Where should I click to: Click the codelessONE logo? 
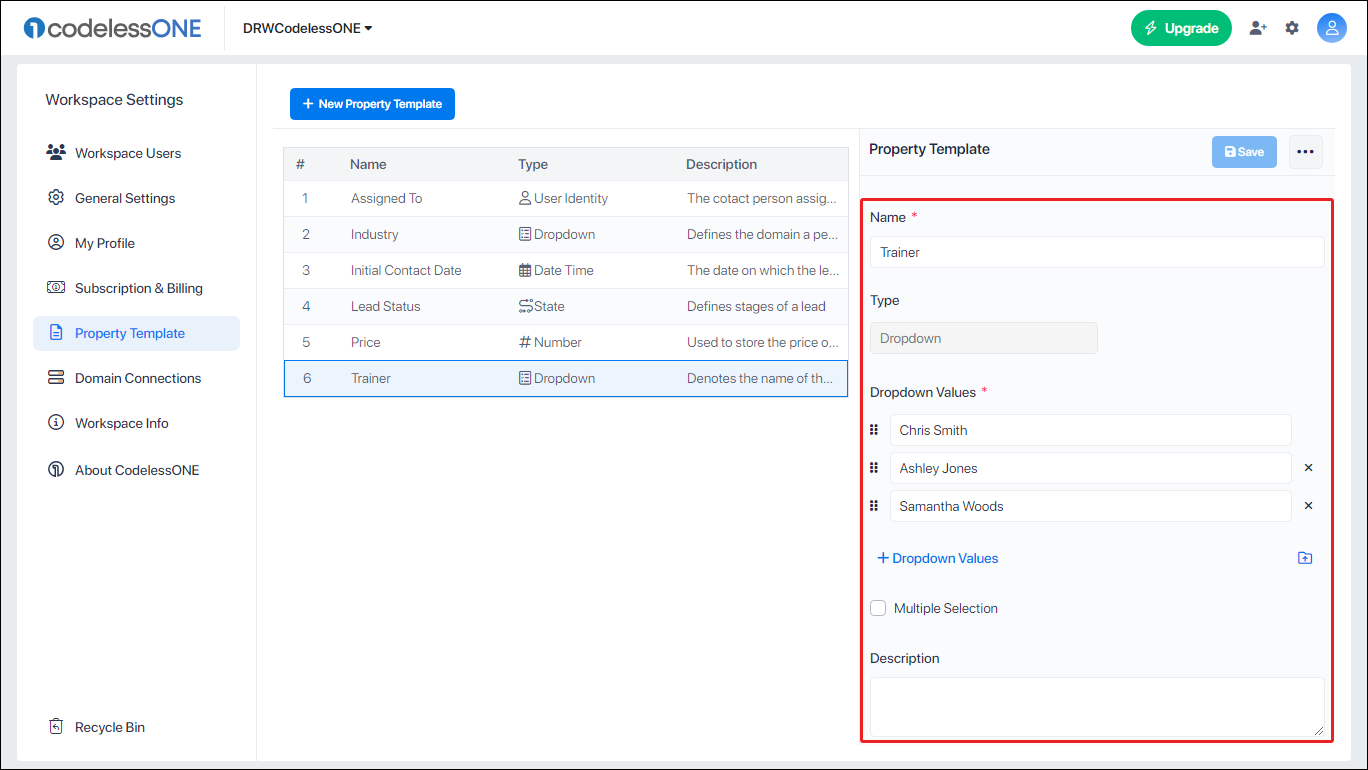pyautogui.click(x=113, y=28)
